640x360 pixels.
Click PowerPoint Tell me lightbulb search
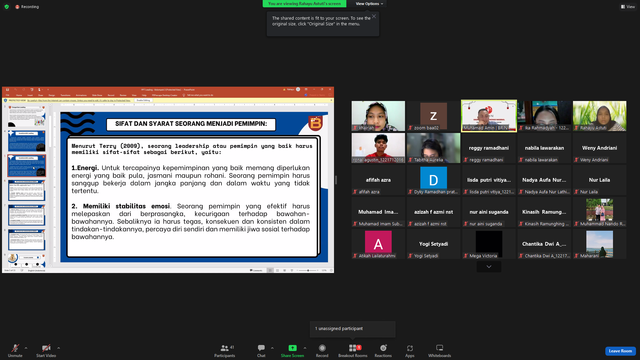tap(184, 95)
